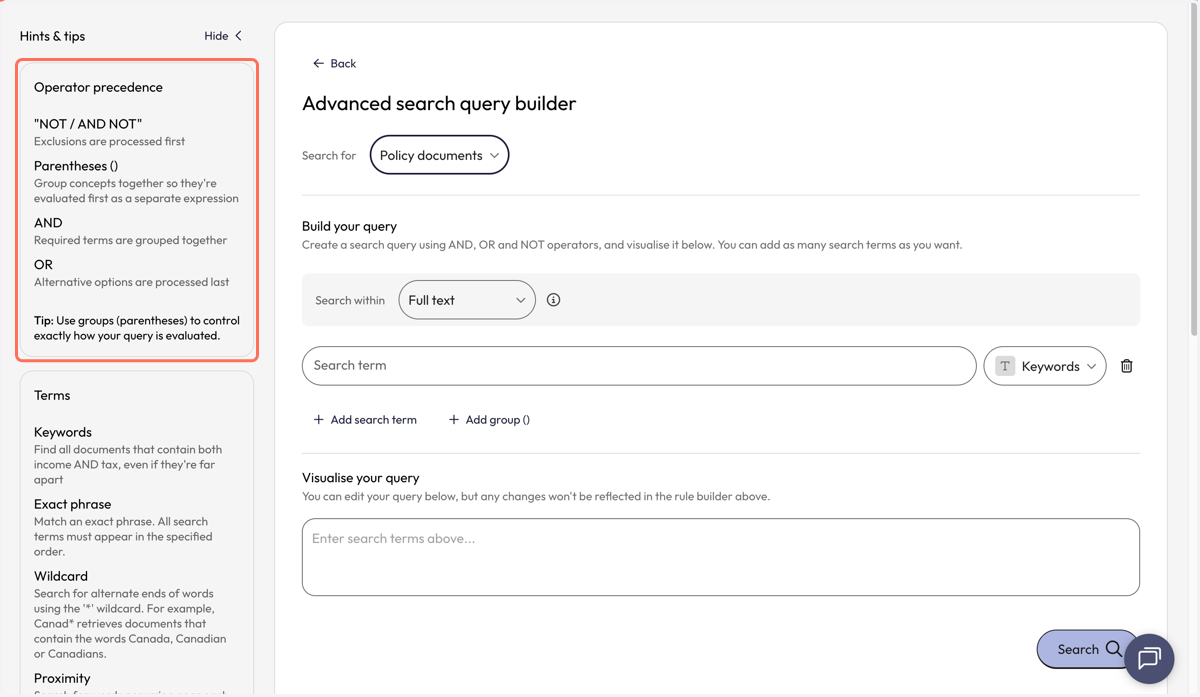This screenshot has height=697, width=1200.
Task: Select the '"NOT / AND NOT"' hint title
Action: click(88, 124)
